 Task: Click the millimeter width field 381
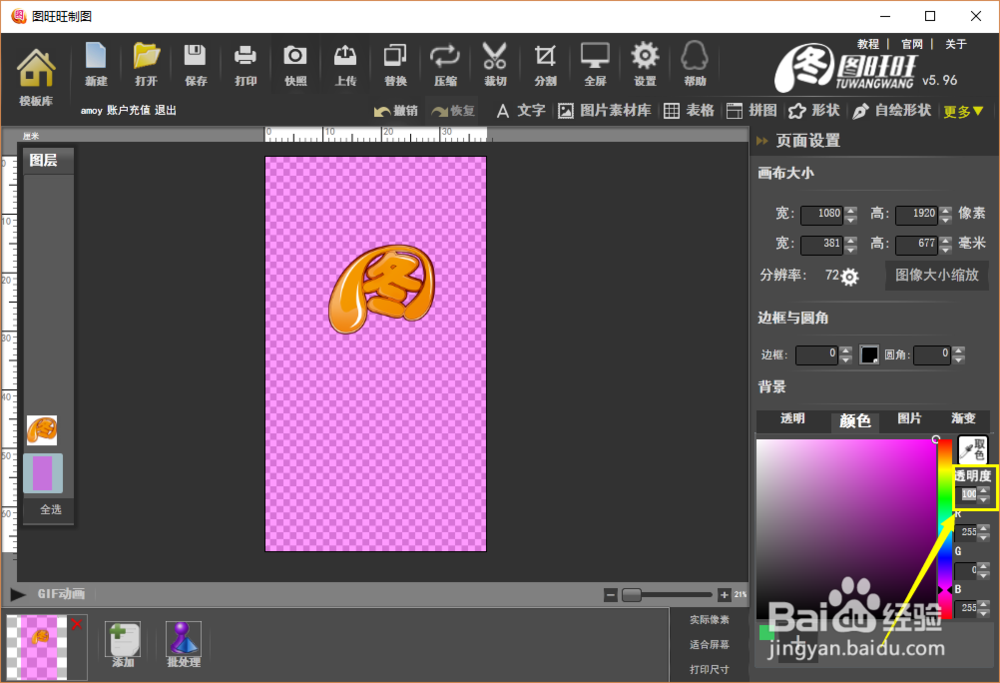(x=822, y=244)
